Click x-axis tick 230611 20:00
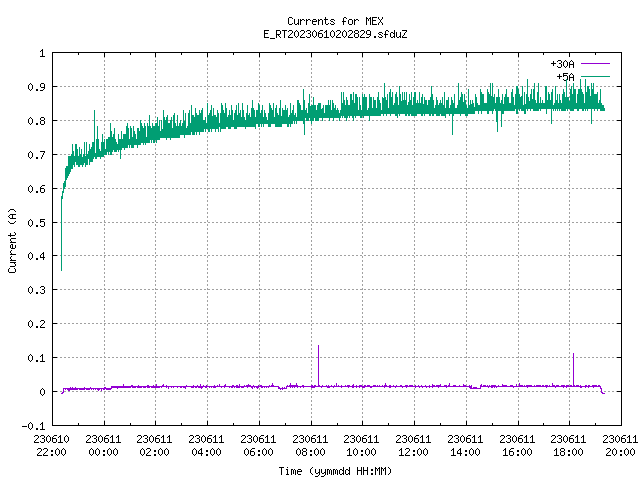 [x=620, y=445]
